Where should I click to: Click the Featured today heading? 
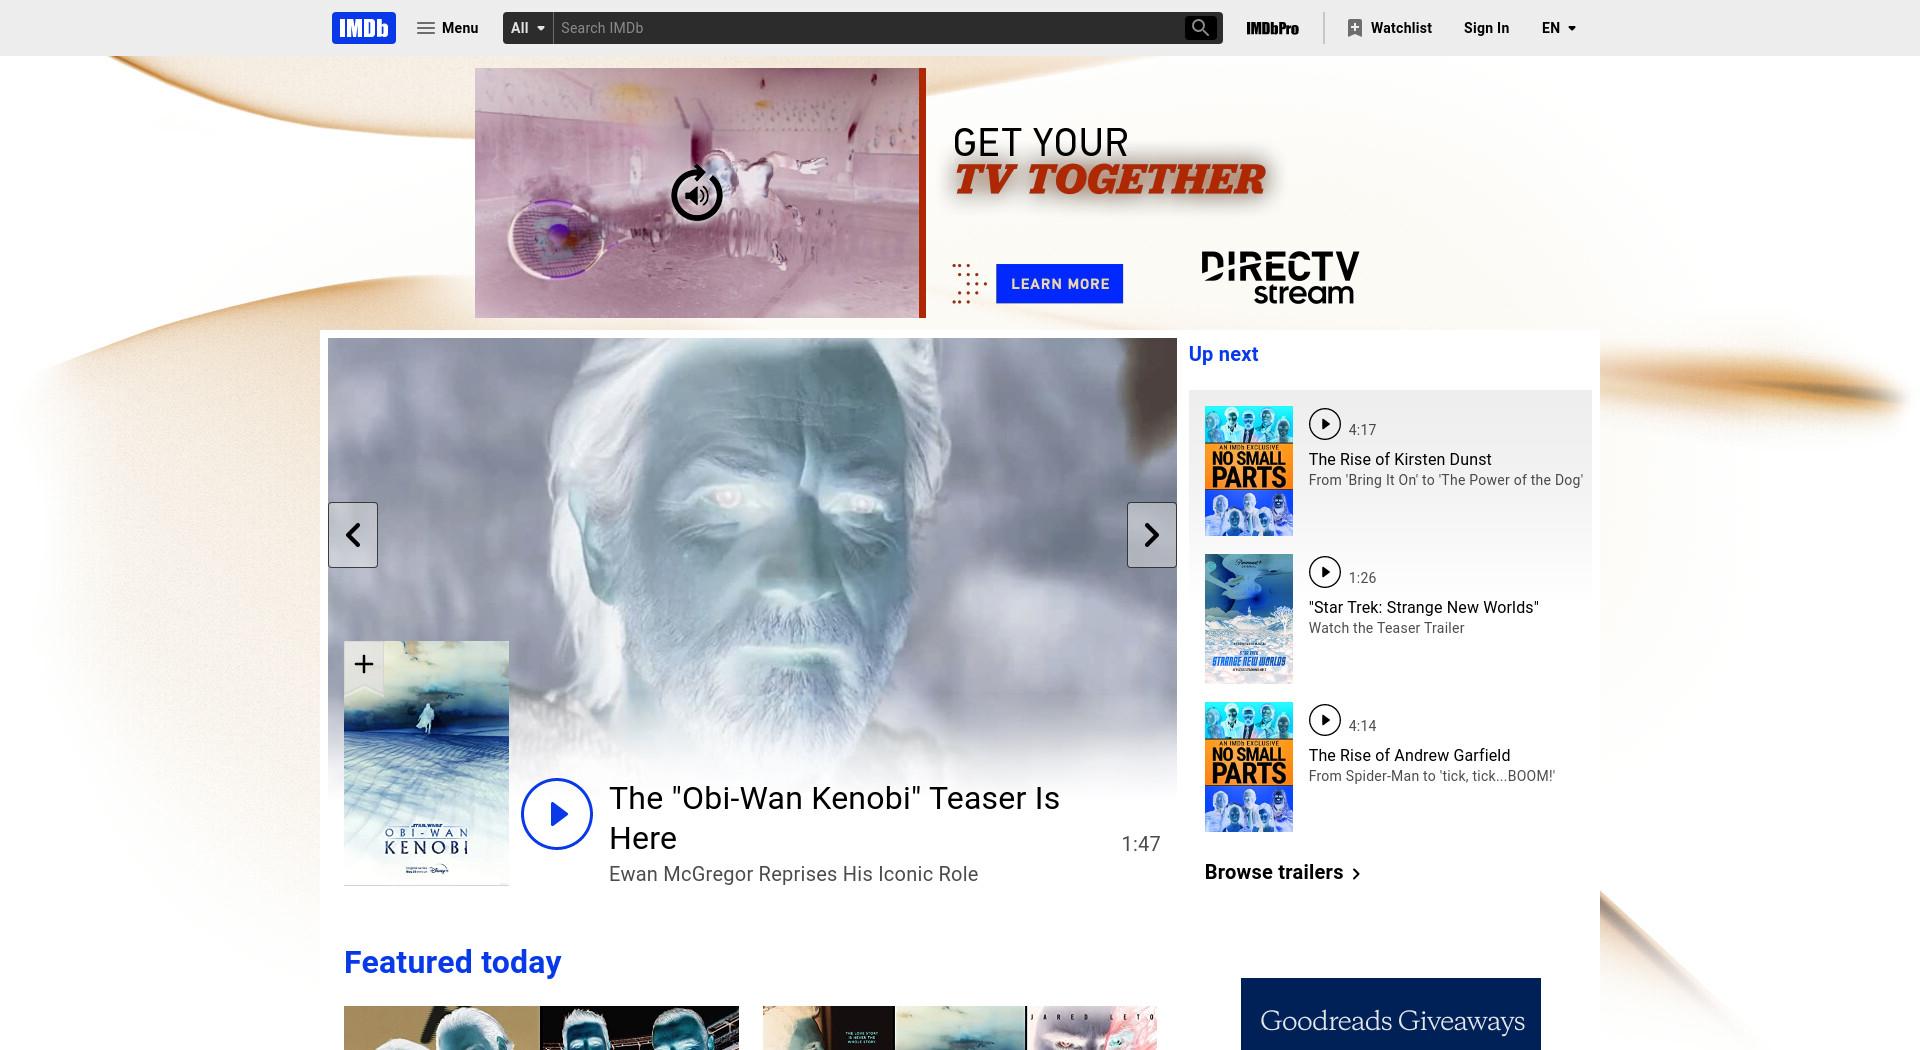point(452,962)
